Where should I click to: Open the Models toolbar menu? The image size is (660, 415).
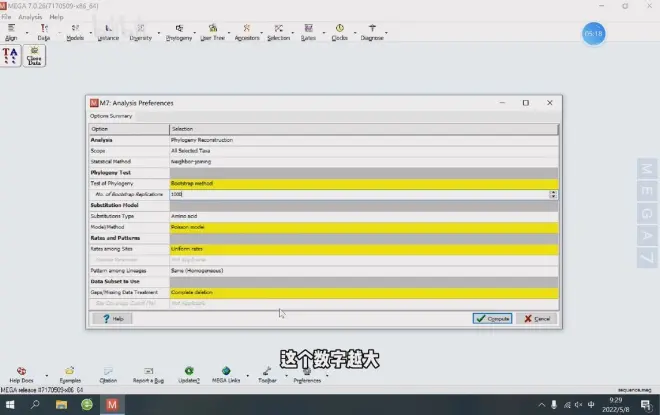tap(75, 31)
